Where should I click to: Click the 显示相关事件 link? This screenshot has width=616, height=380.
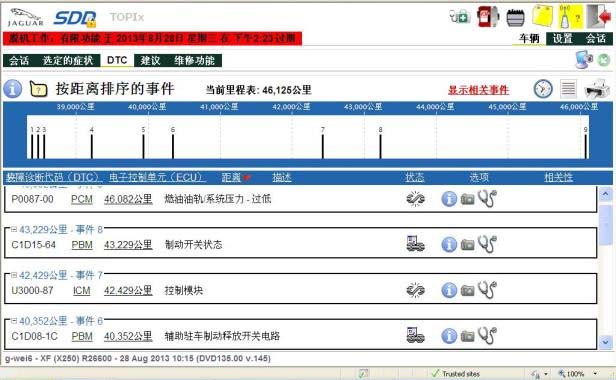point(478,90)
